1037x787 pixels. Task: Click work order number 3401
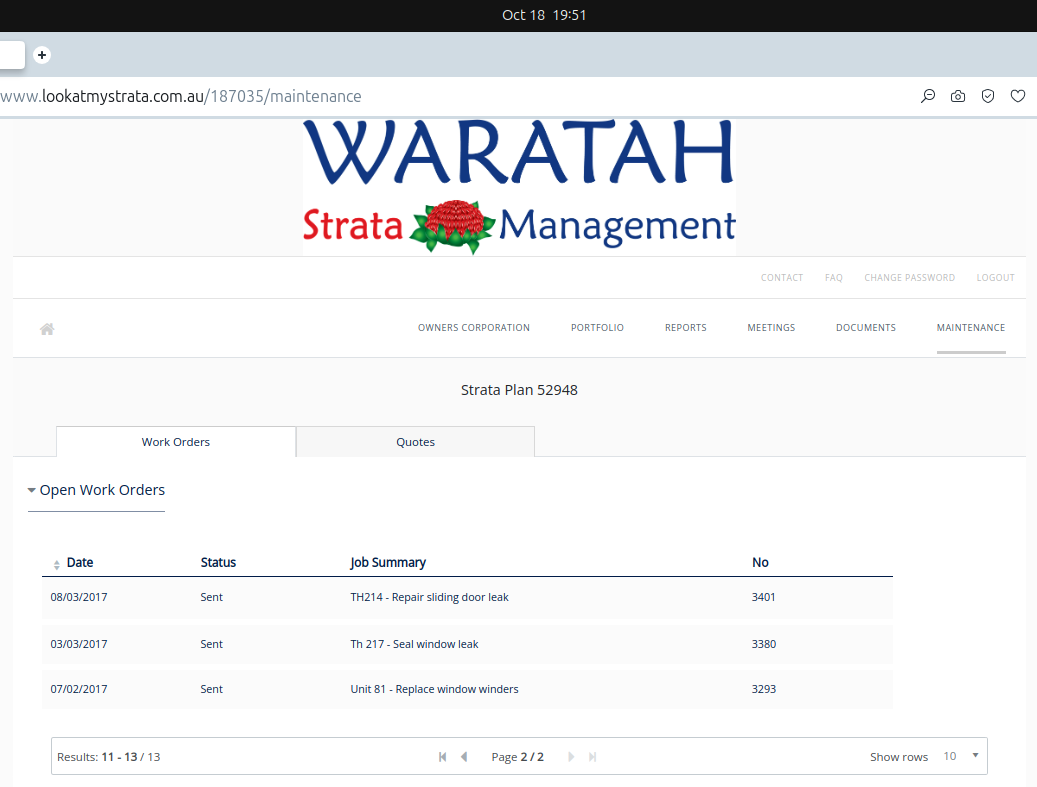click(763, 597)
